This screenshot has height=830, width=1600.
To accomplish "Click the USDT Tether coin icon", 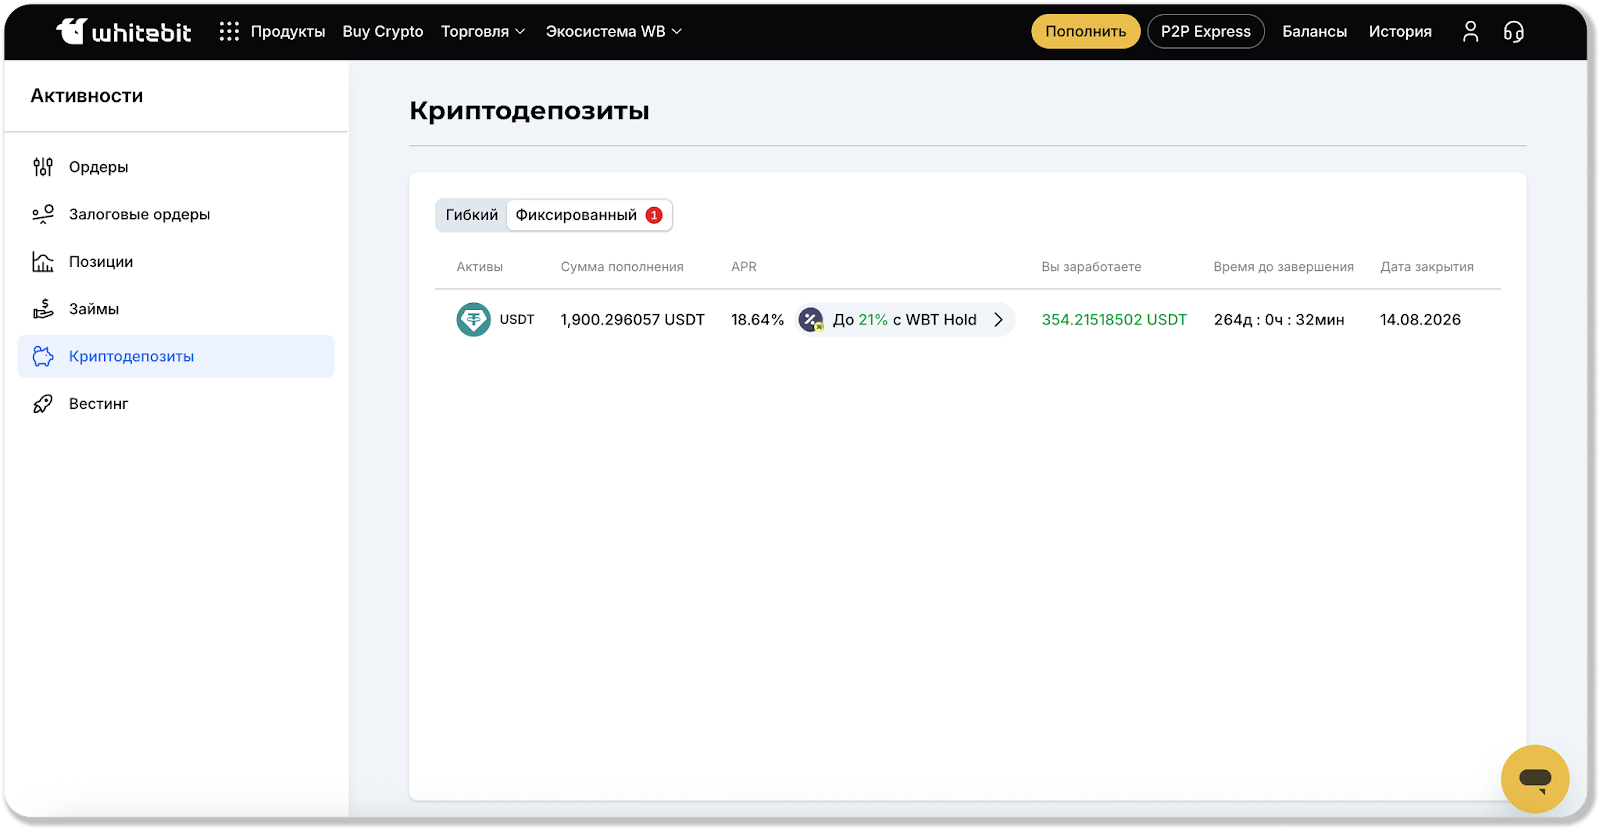I will 473,320.
